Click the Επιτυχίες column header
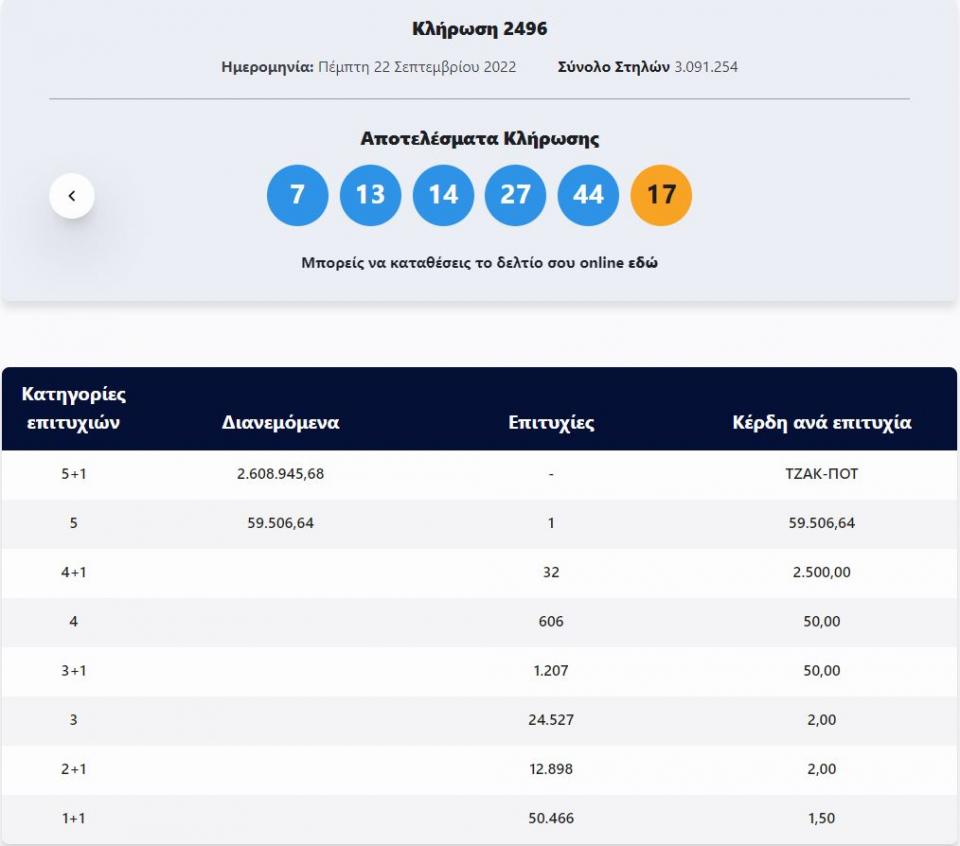The height and width of the screenshot is (846, 960). pyautogui.click(x=551, y=422)
